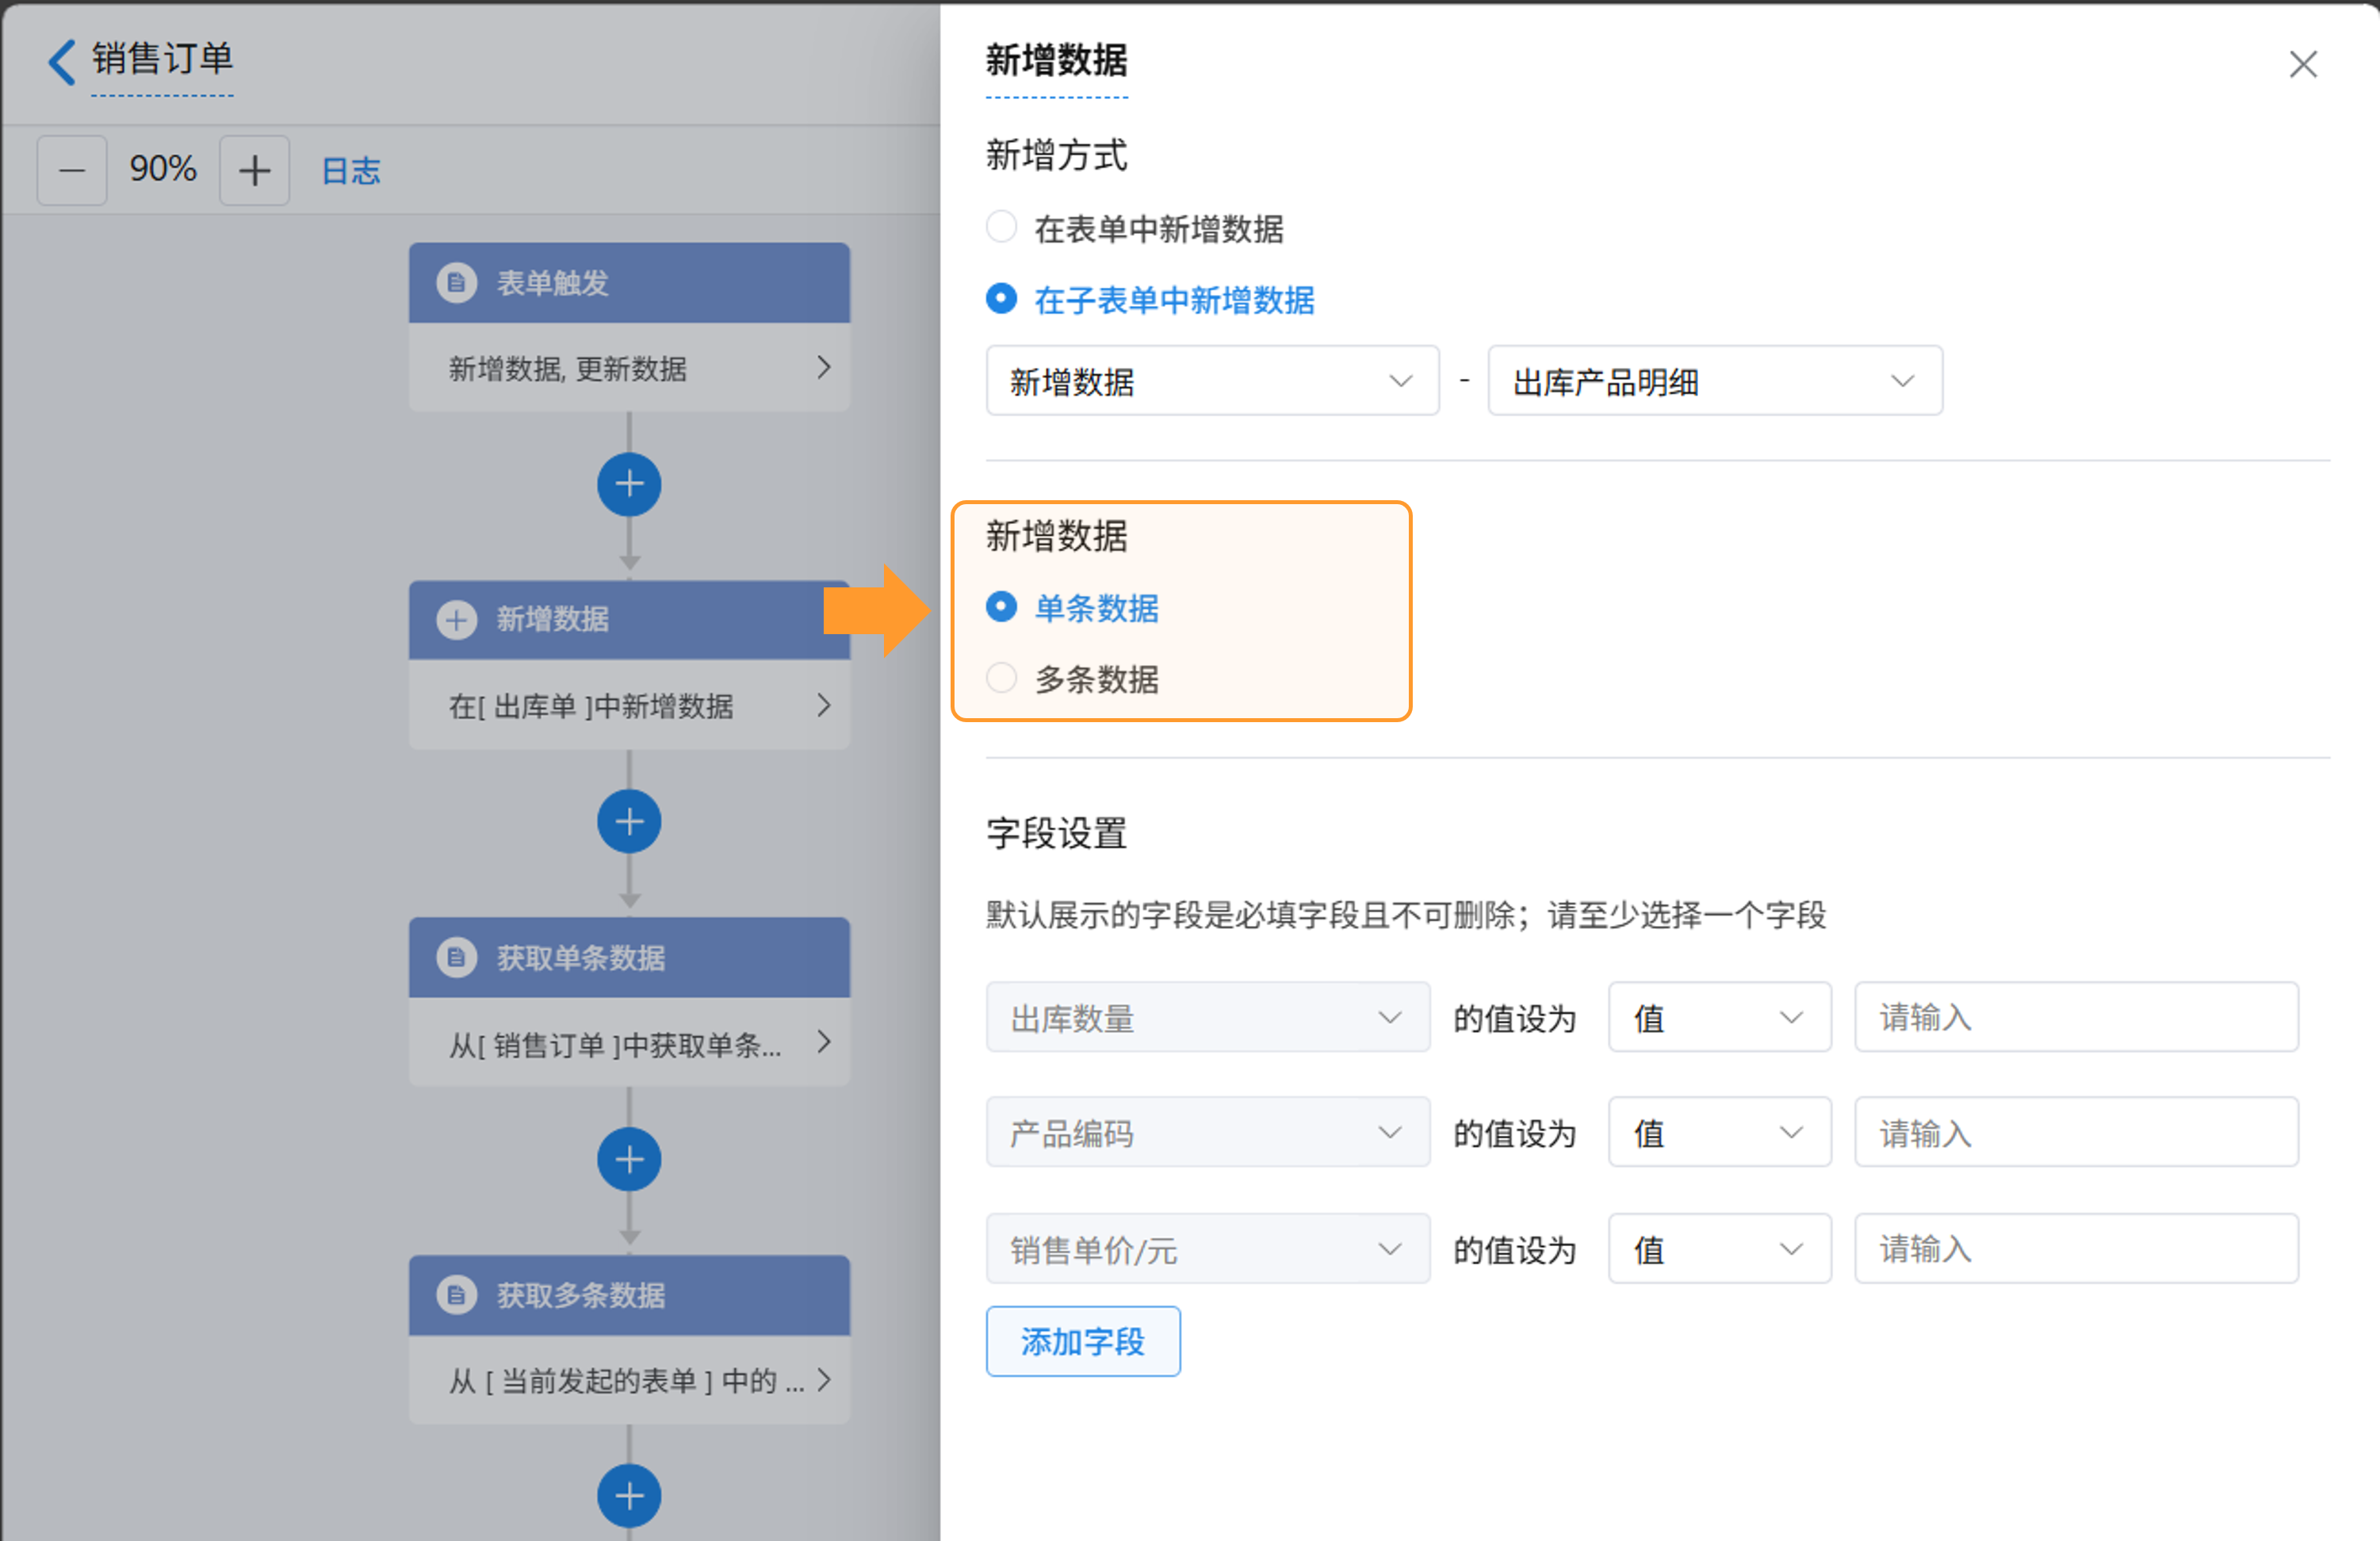Open value type dropdown for 出库数量
2380x1541 pixels.
click(1718, 1018)
